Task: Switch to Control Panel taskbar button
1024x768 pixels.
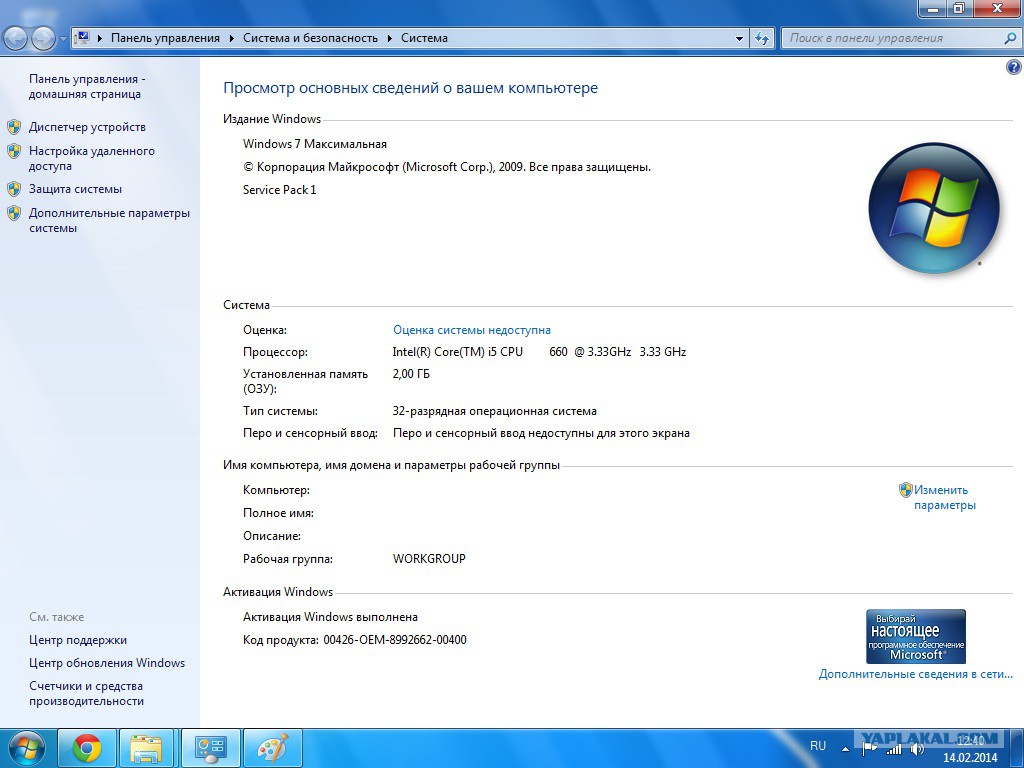Action: 211,748
